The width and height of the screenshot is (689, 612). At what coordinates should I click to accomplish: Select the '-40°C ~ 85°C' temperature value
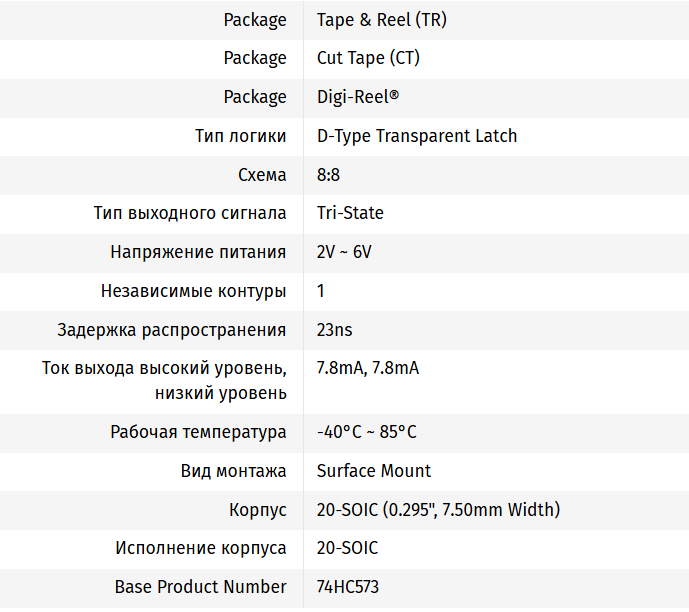(x=366, y=432)
